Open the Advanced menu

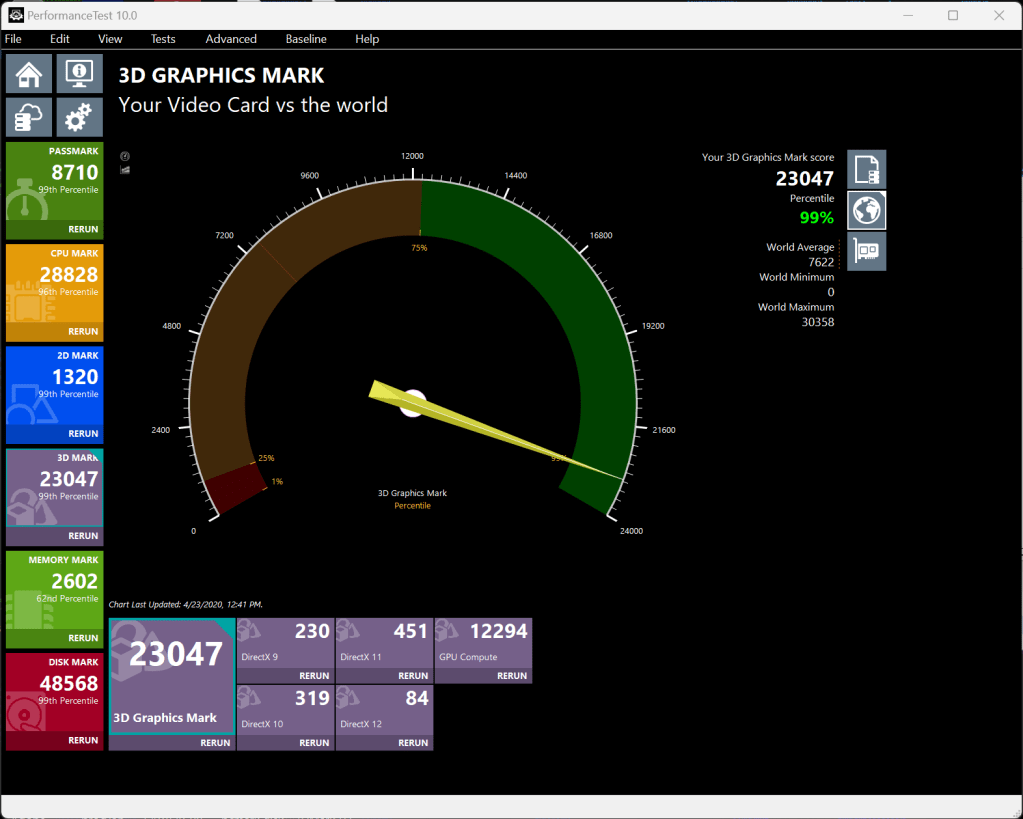tap(231, 39)
